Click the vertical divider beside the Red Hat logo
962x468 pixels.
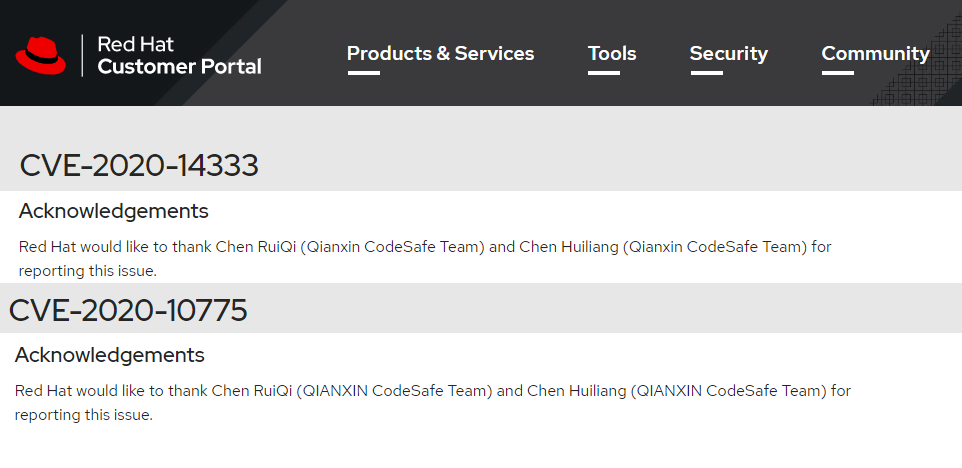point(82,55)
